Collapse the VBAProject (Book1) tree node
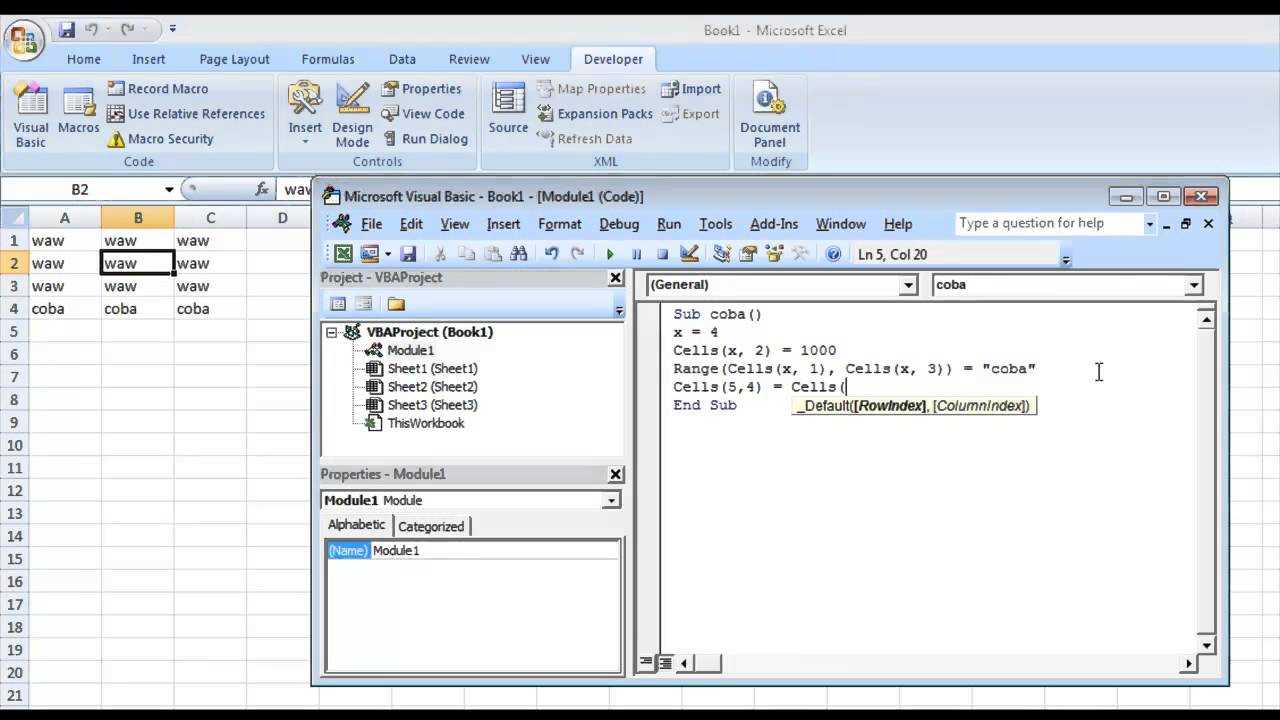The image size is (1280, 720). click(x=332, y=332)
